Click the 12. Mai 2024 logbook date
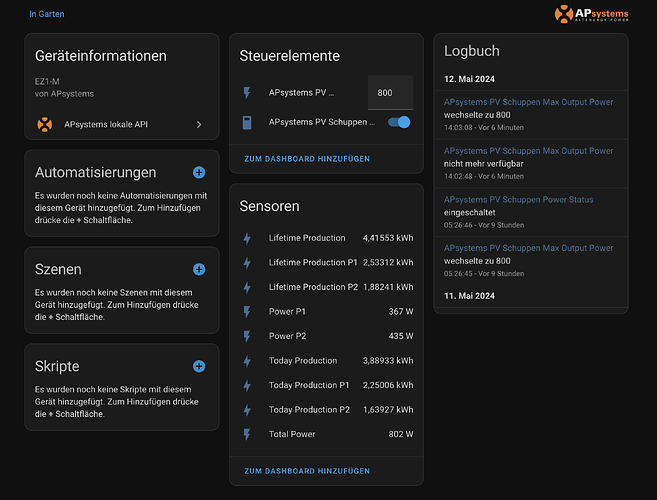 click(469, 79)
